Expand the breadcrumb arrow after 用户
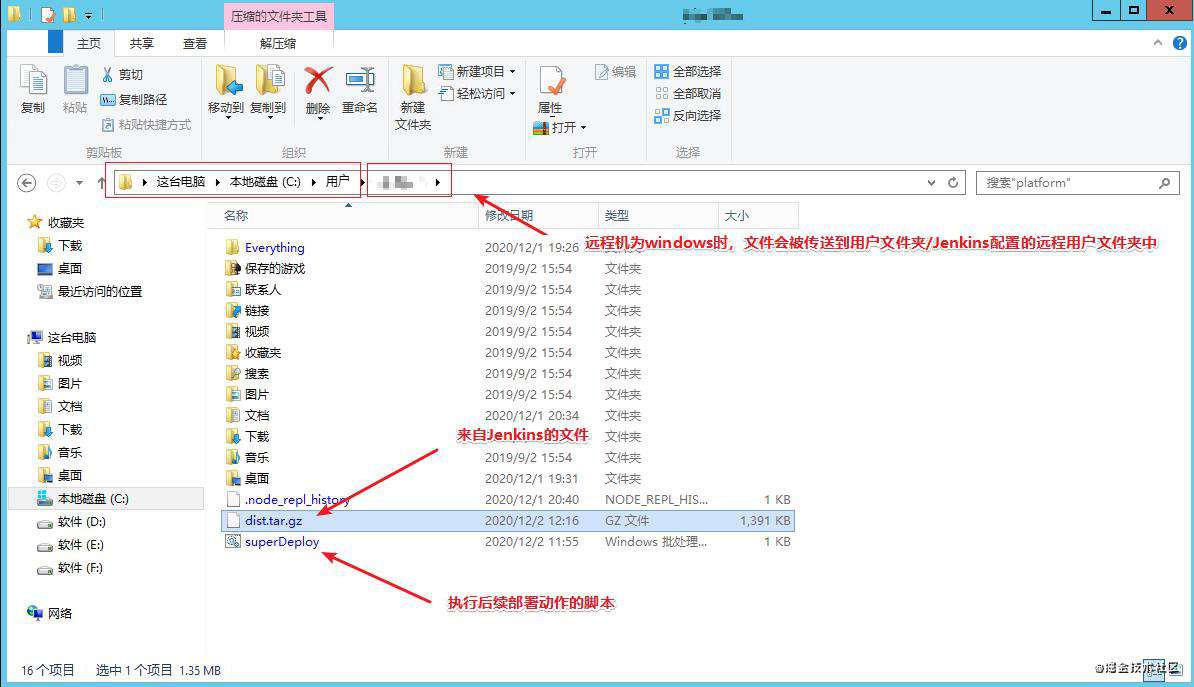This screenshot has height=687, width=1194. [362, 182]
